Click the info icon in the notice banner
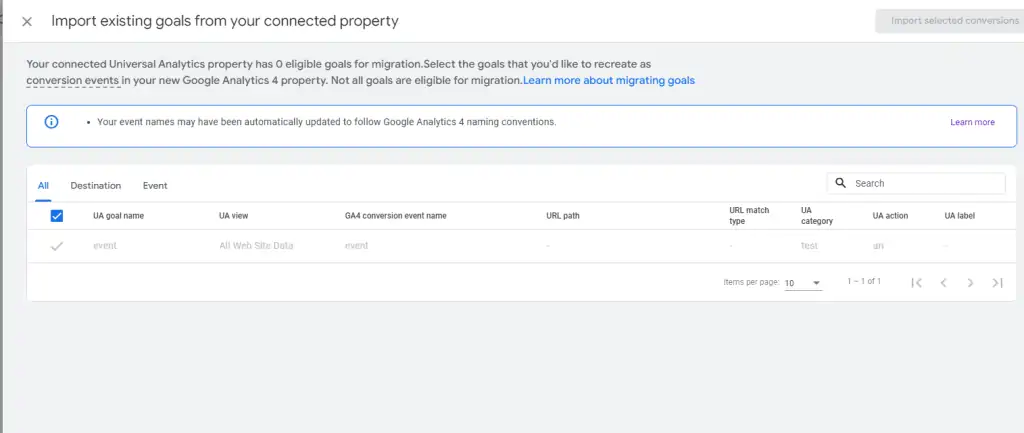The height and width of the screenshot is (433, 1024). 51,122
